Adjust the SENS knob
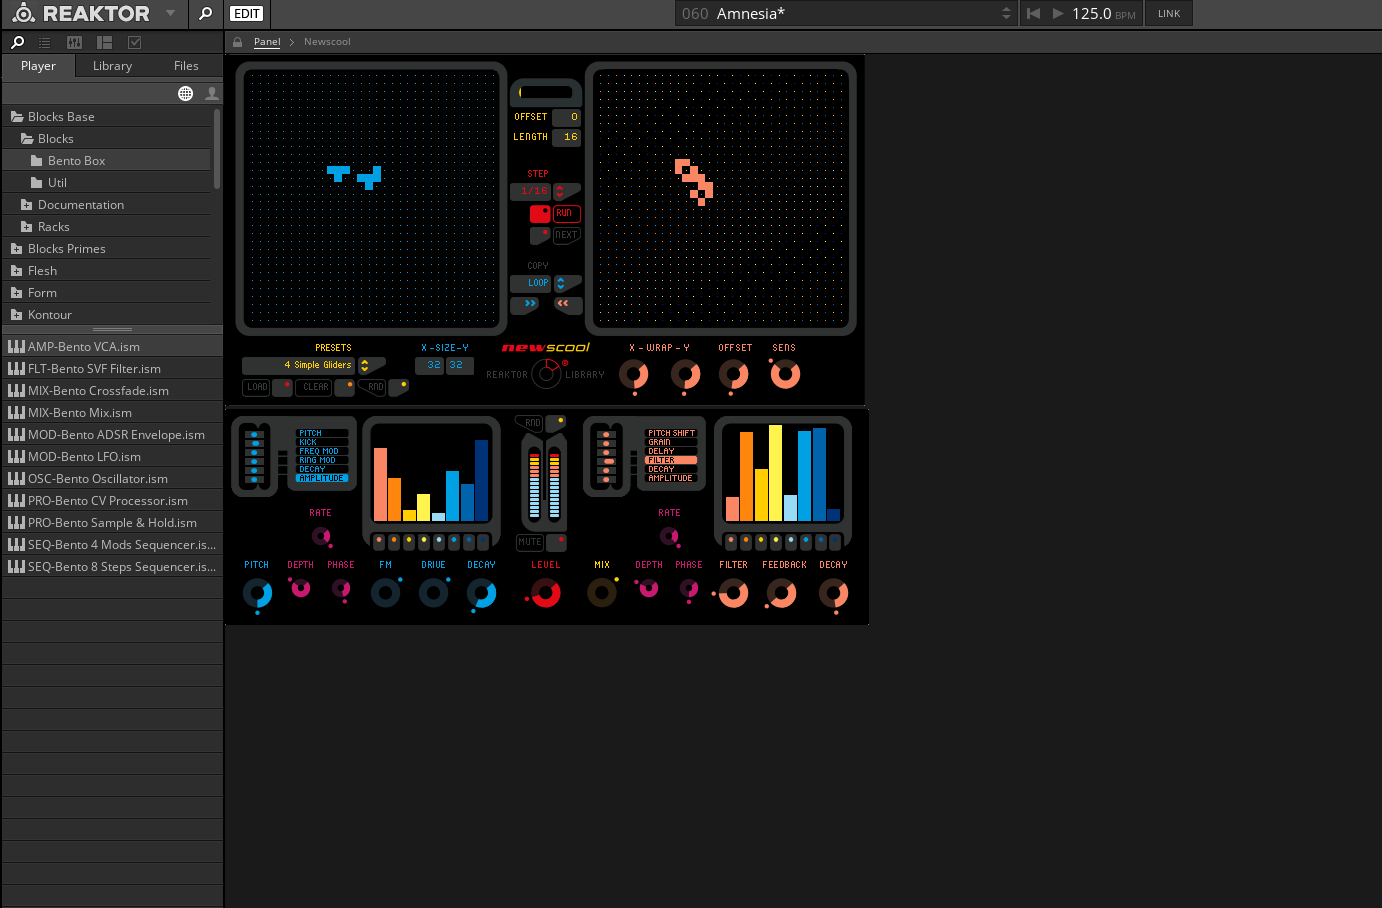The image size is (1382, 908). tap(785, 374)
